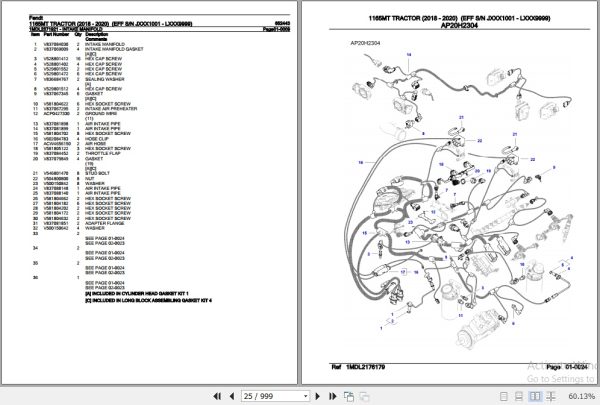Go to the next view
The width and height of the screenshot is (600, 405).
tap(364, 397)
